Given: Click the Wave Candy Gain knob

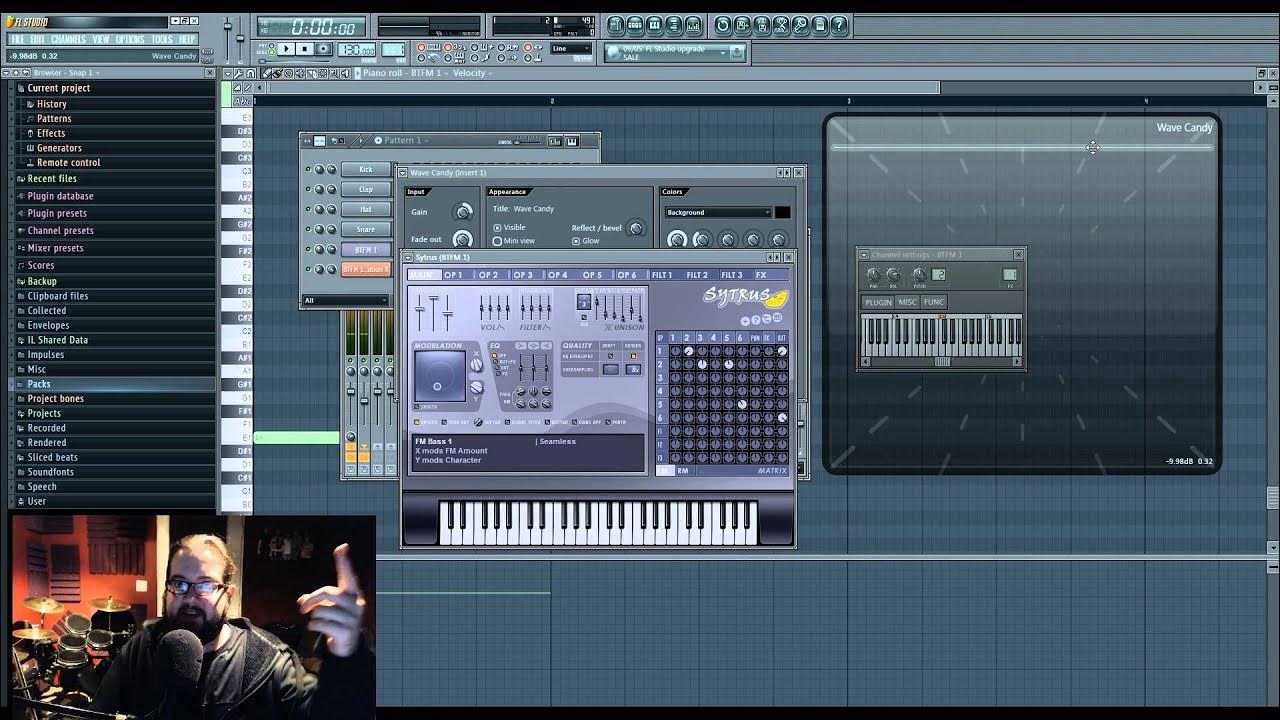Looking at the screenshot, I should tap(462, 212).
